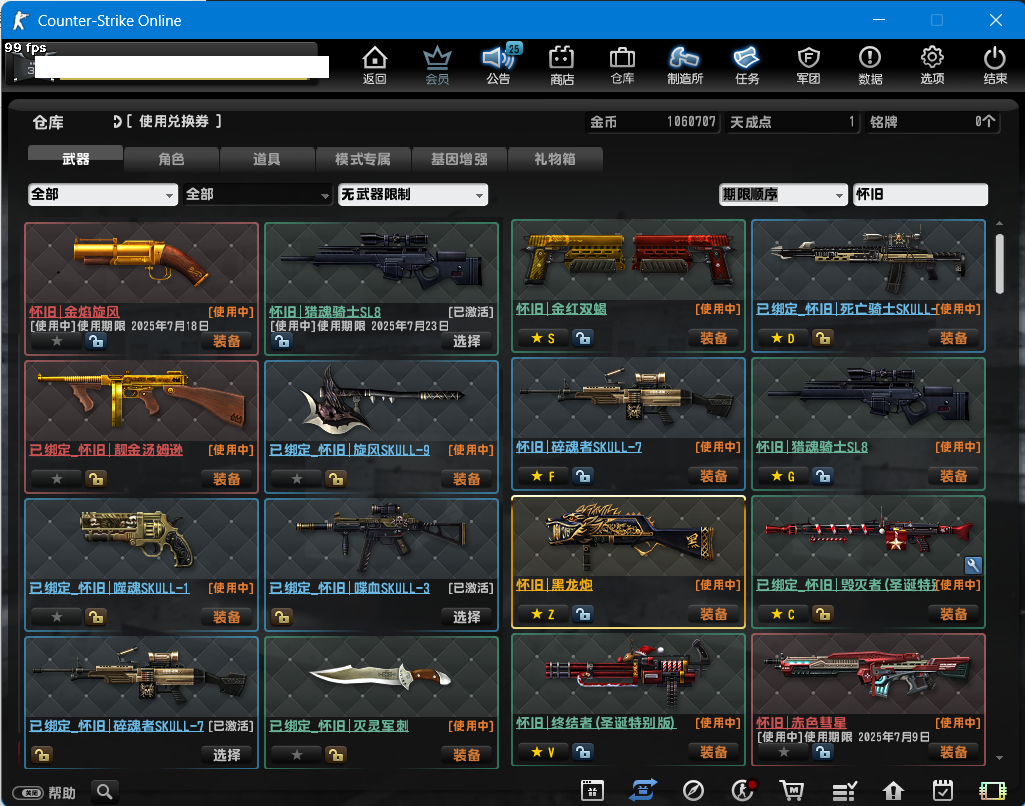Toggle favorite star S on 怀旧|金红双蝎
This screenshot has height=806, width=1025.
point(543,338)
